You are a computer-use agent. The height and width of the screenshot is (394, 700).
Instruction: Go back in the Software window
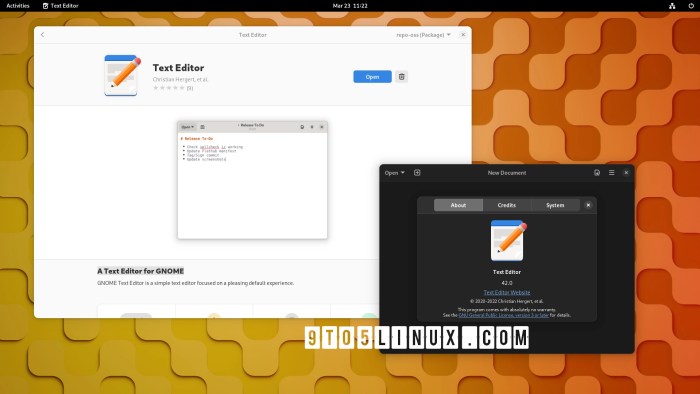tap(42, 35)
